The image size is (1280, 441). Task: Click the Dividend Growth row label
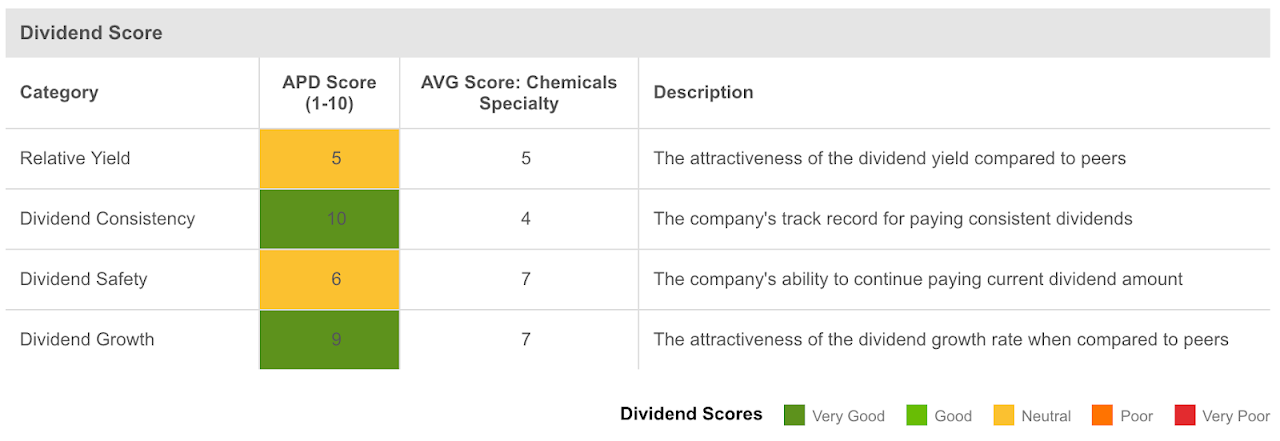(x=87, y=339)
